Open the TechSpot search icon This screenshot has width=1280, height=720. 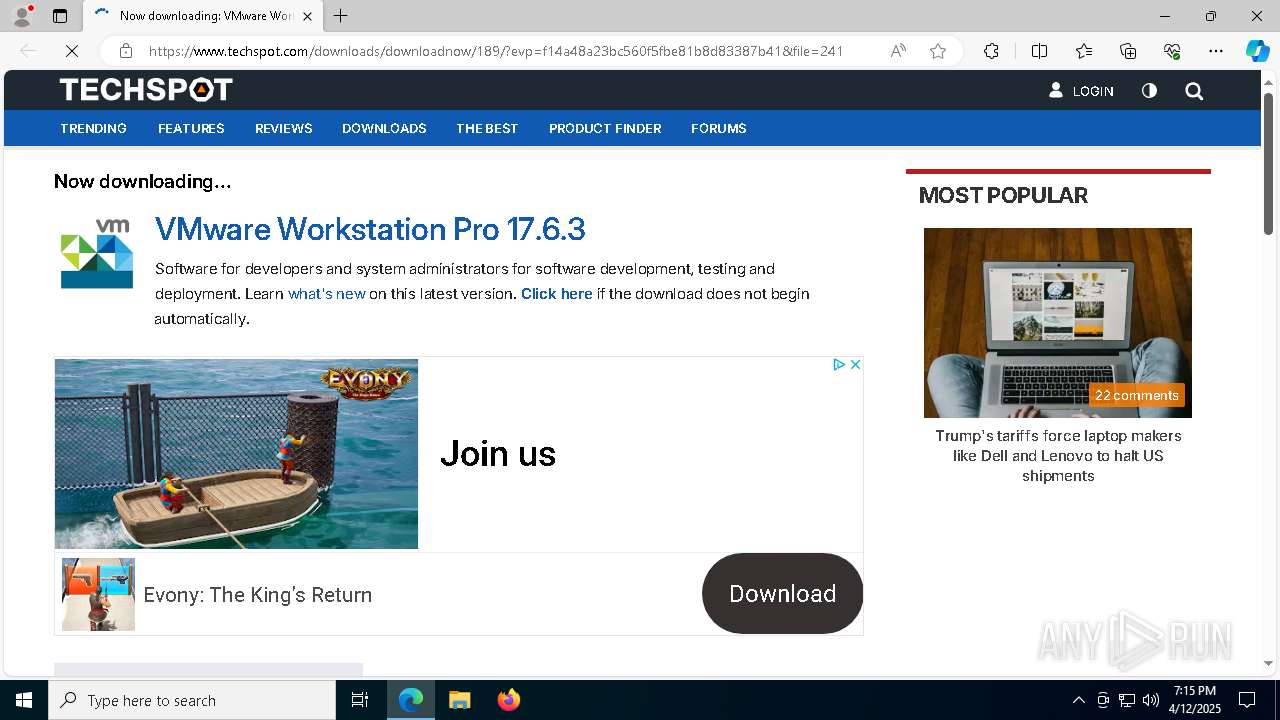[1194, 91]
